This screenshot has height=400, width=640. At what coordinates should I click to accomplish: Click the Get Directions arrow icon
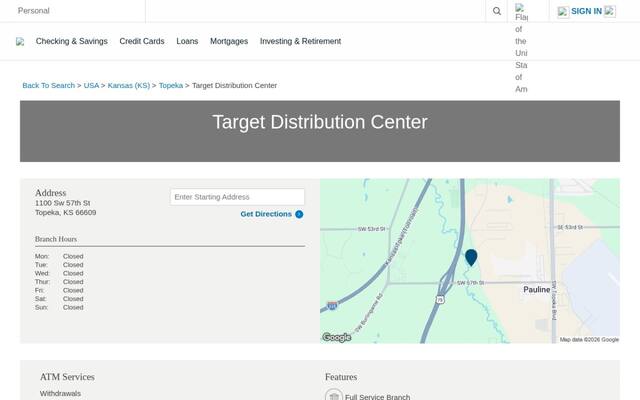(x=299, y=214)
